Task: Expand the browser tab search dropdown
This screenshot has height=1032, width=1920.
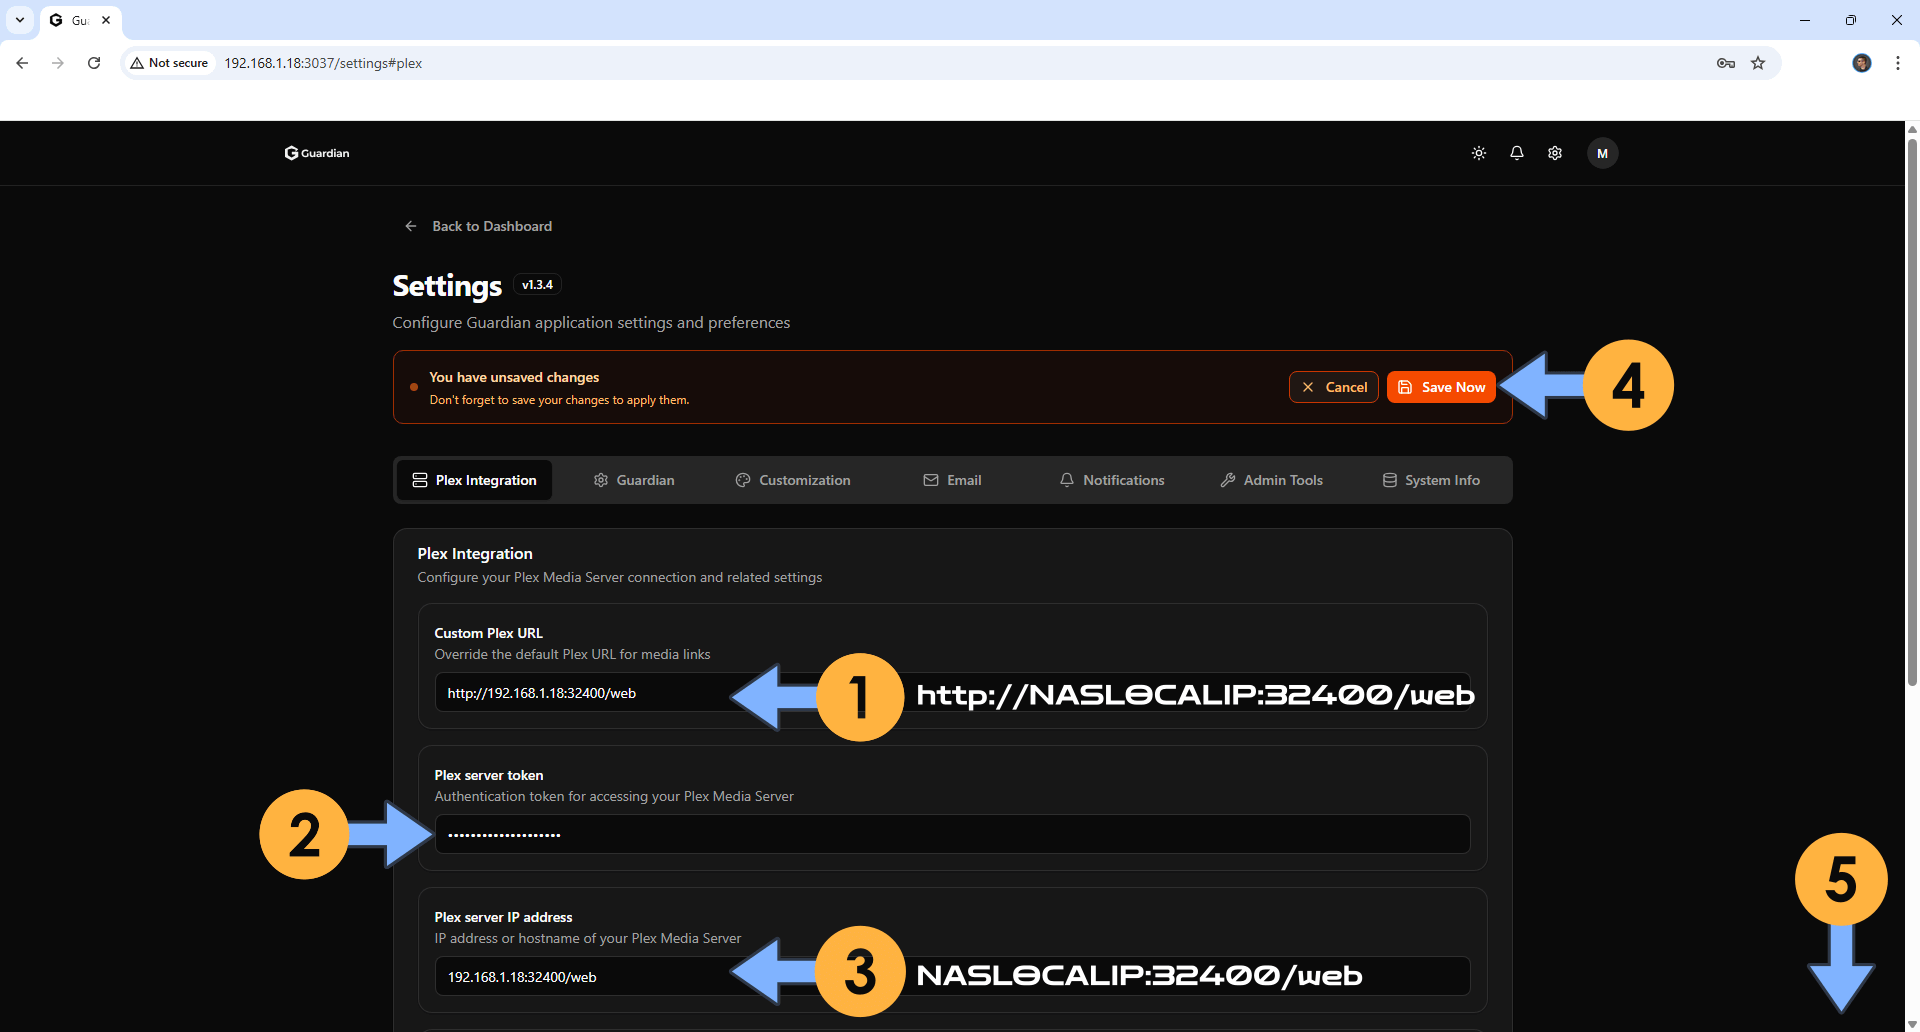Action: tap(20, 20)
